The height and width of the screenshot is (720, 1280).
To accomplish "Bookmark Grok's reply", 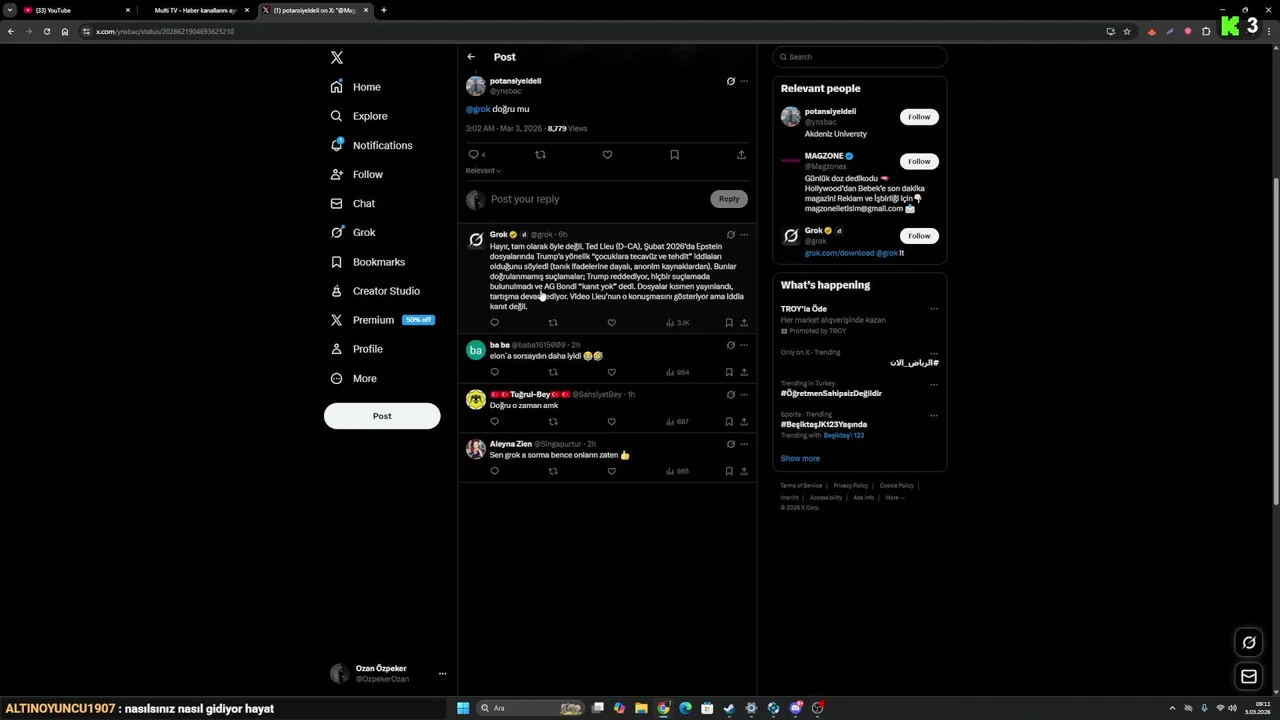I will (729, 323).
